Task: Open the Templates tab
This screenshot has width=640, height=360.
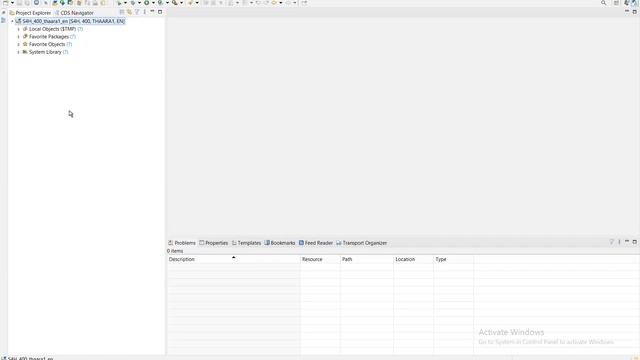Action: (247, 243)
